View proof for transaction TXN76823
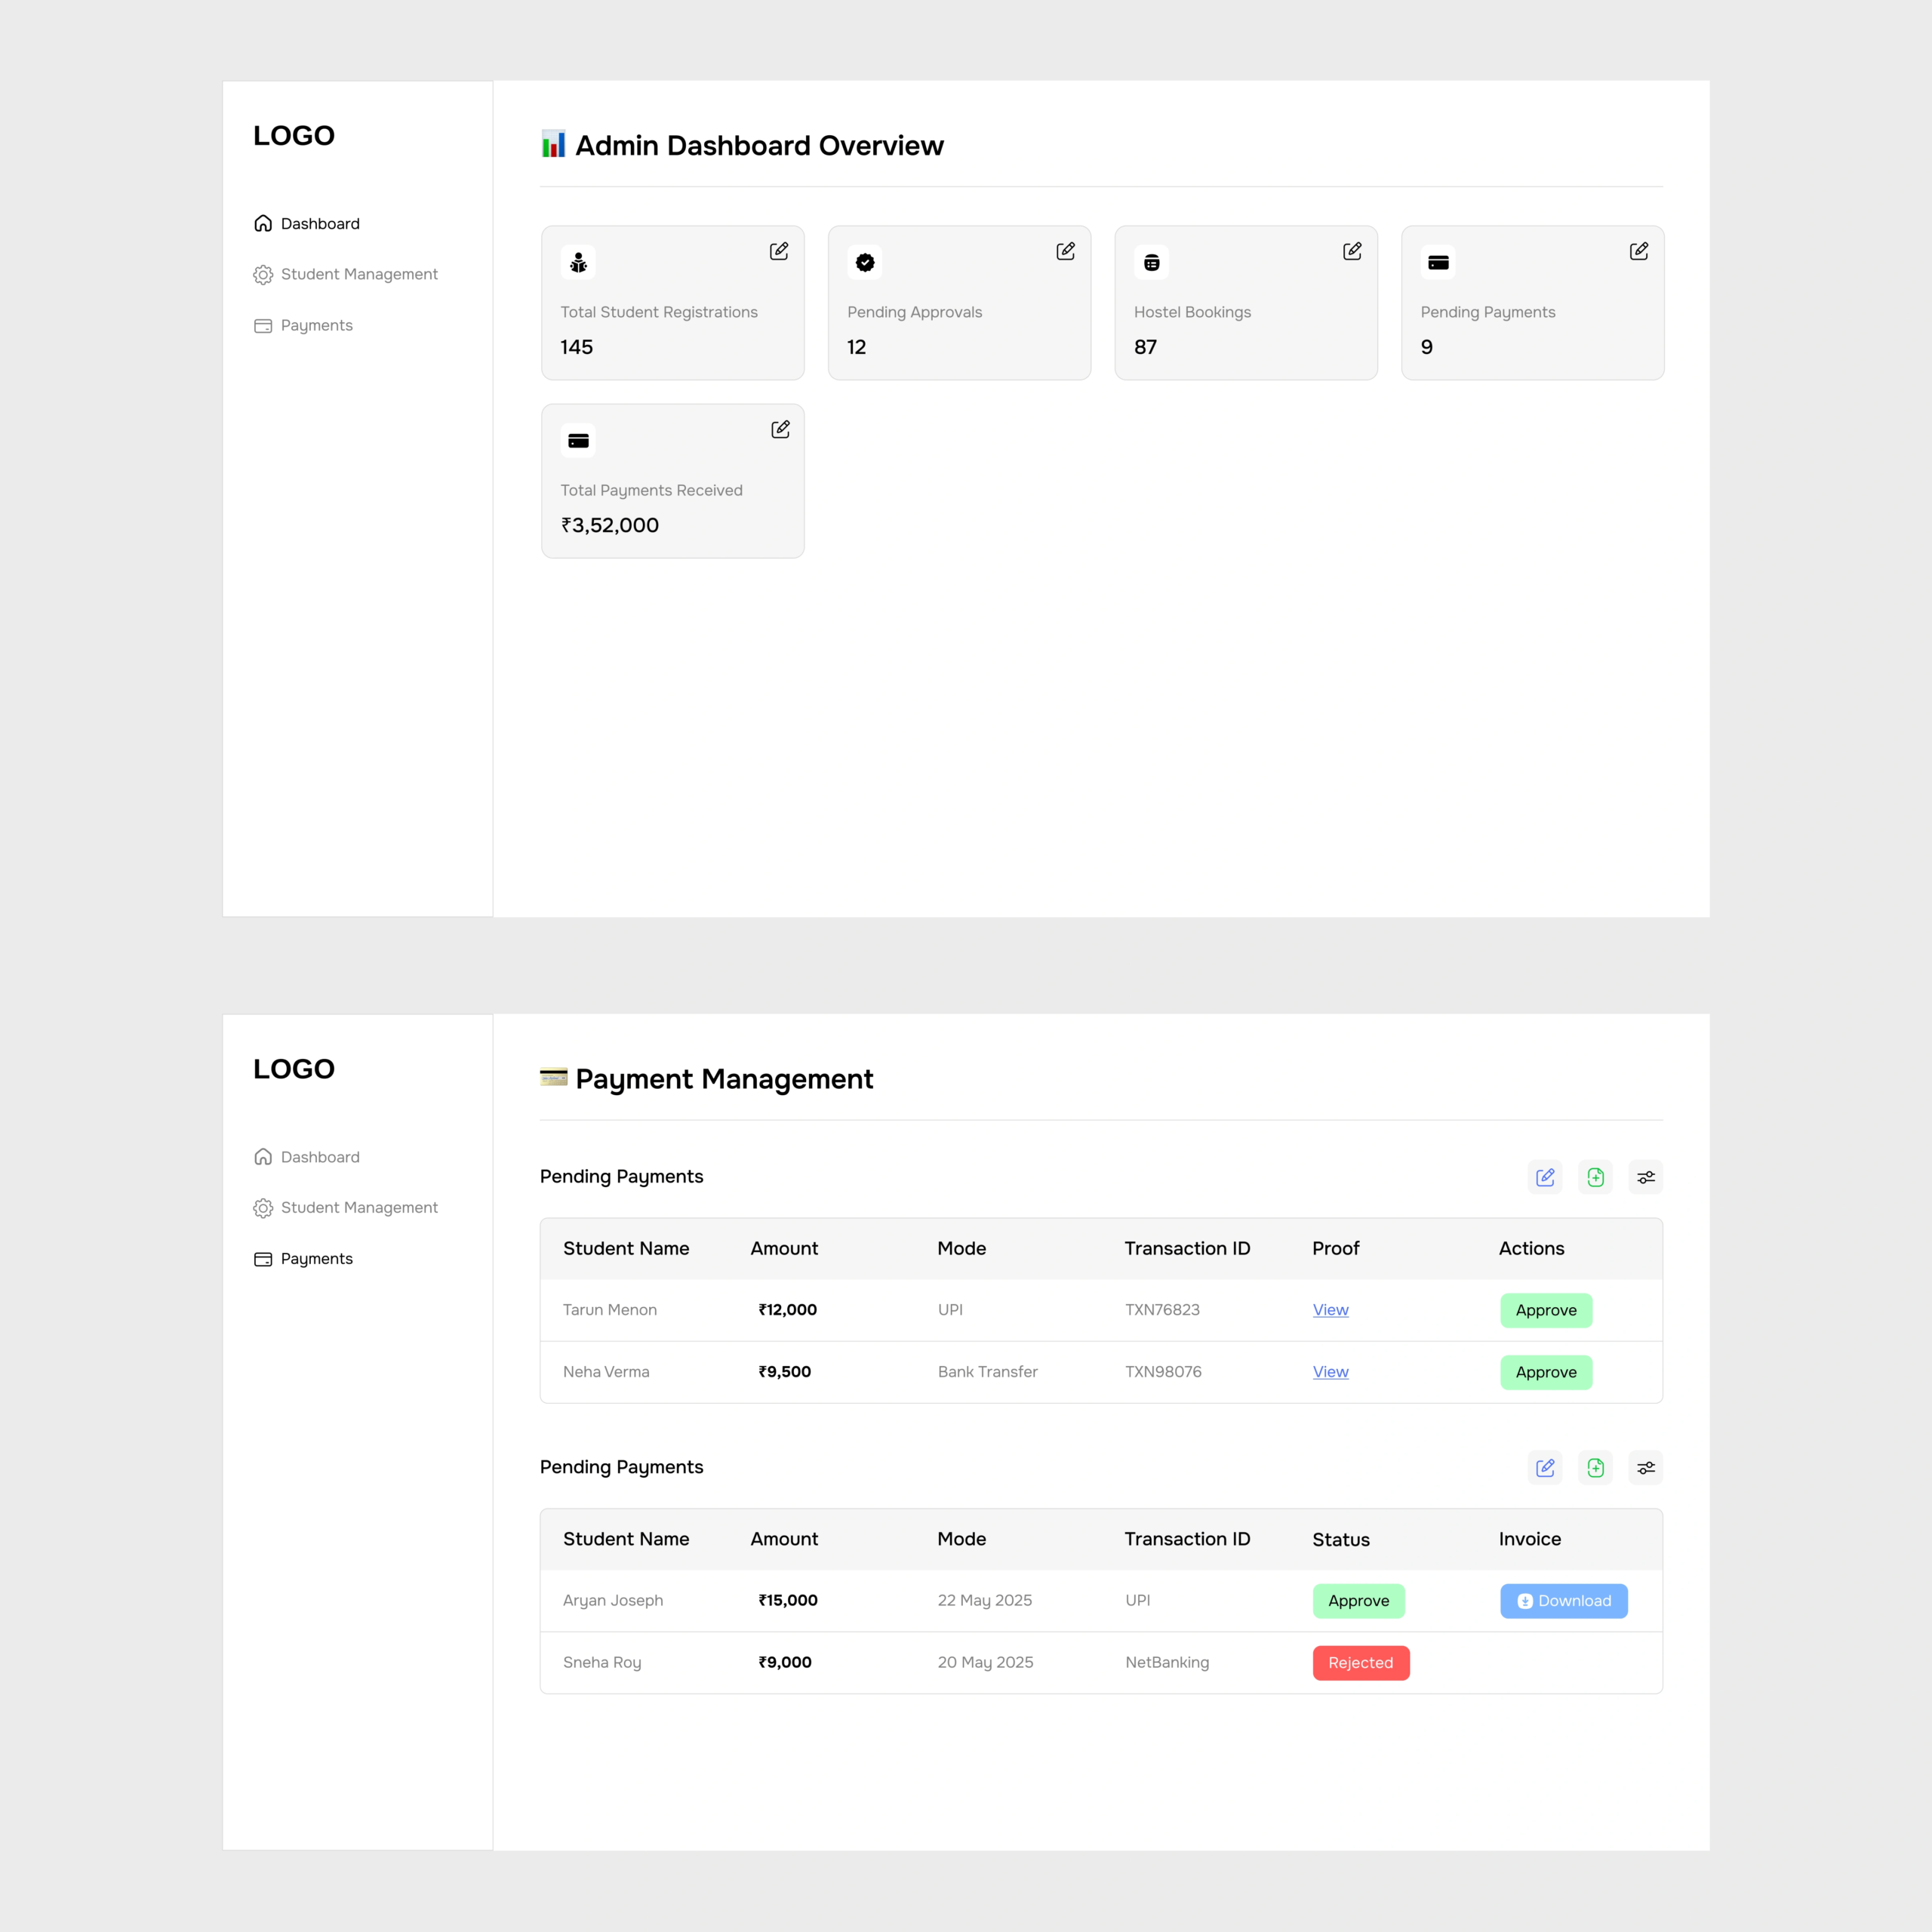The width and height of the screenshot is (1932, 1932). 1330,1310
